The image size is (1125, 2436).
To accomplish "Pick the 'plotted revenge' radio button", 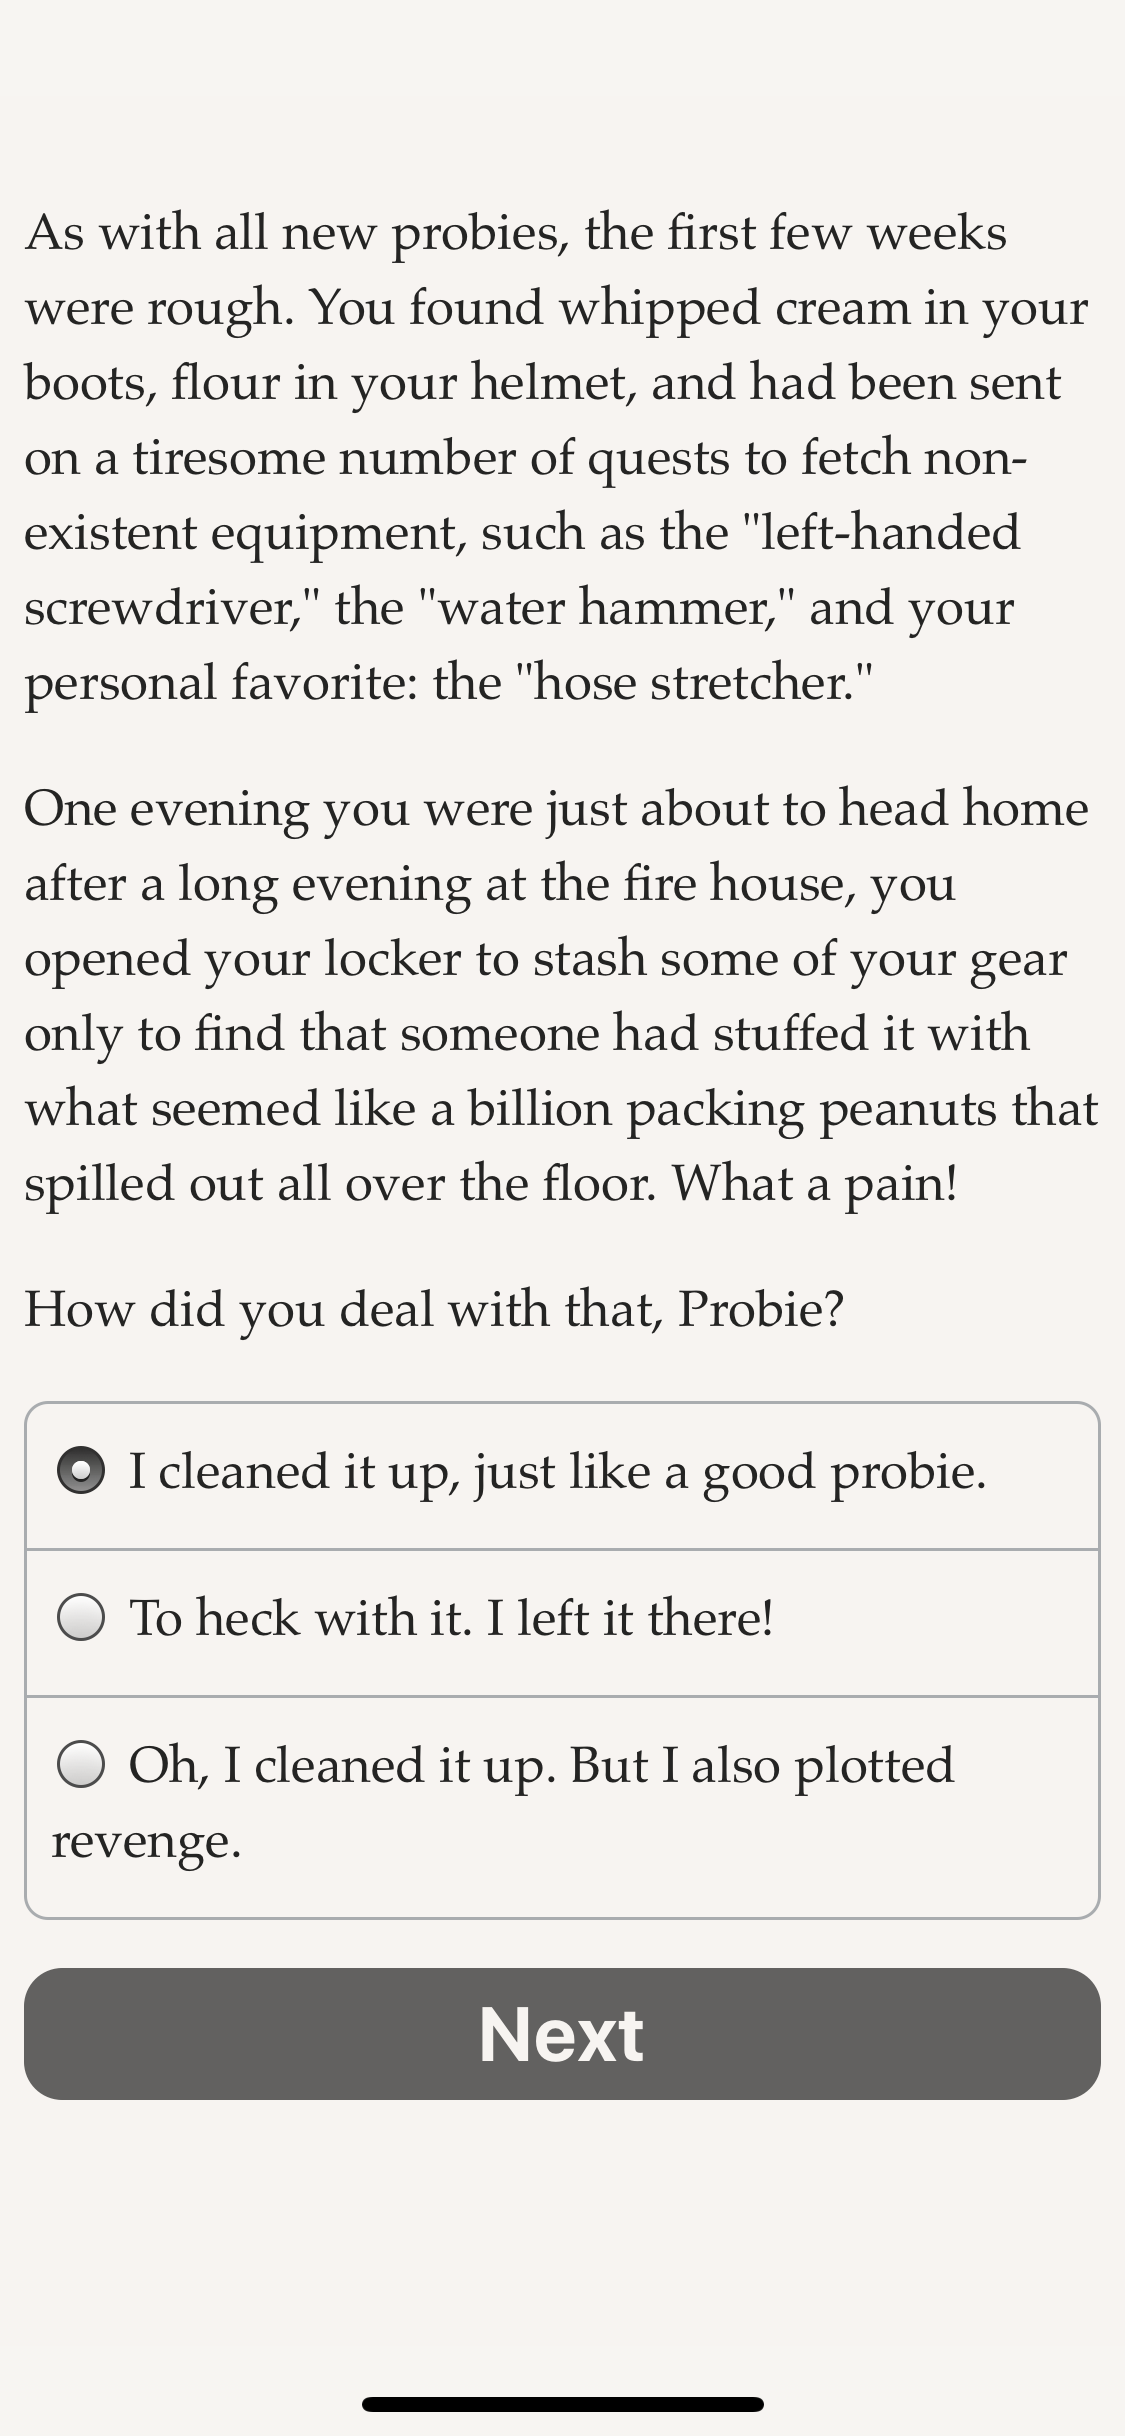I will point(81,1764).
